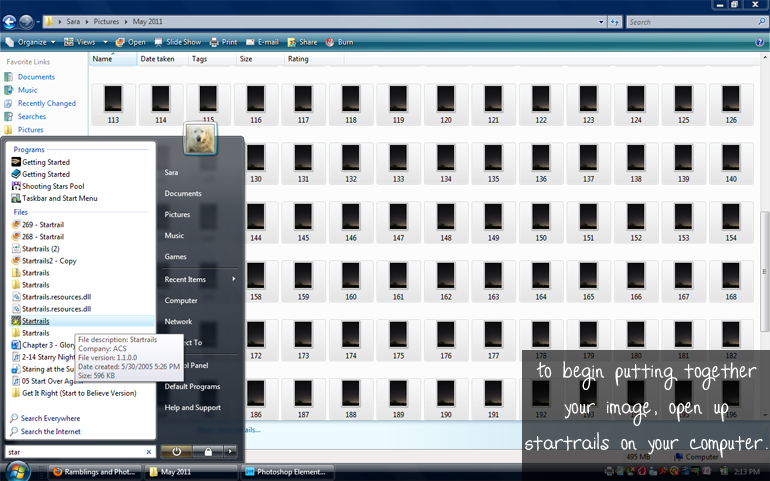The height and width of the screenshot is (481, 770).
Task: Open the recent pages dropdown beside Forward
Action: pyautogui.click(x=38, y=22)
